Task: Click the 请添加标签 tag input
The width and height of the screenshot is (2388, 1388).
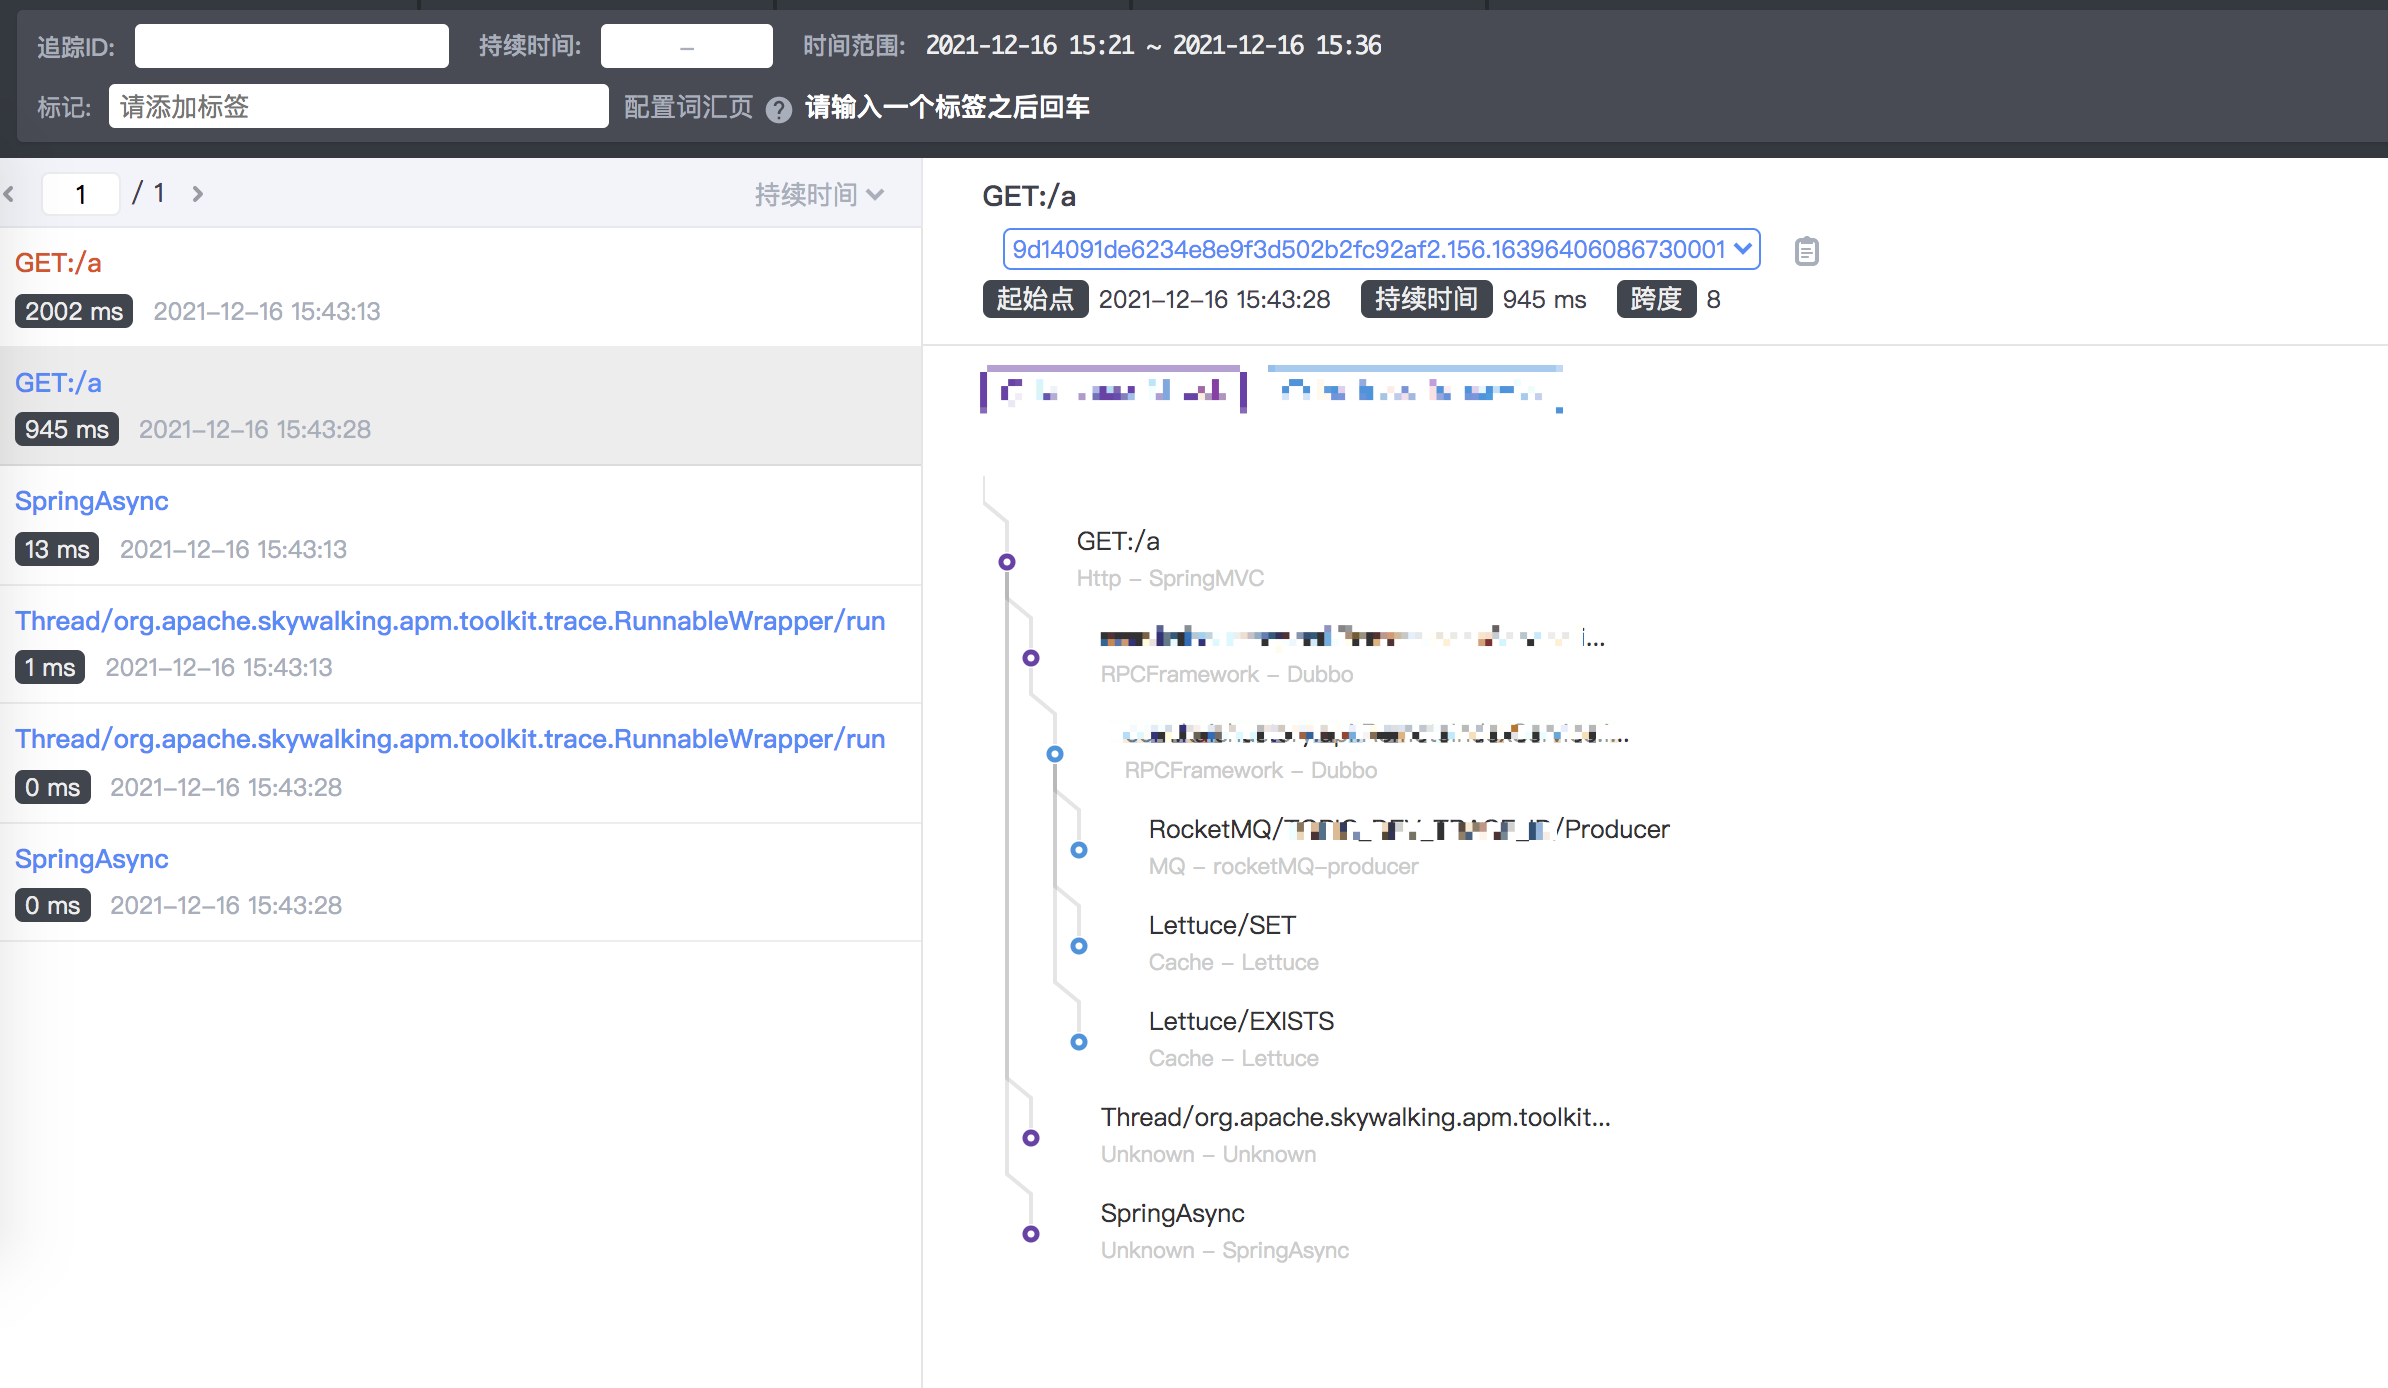Action: (358, 106)
